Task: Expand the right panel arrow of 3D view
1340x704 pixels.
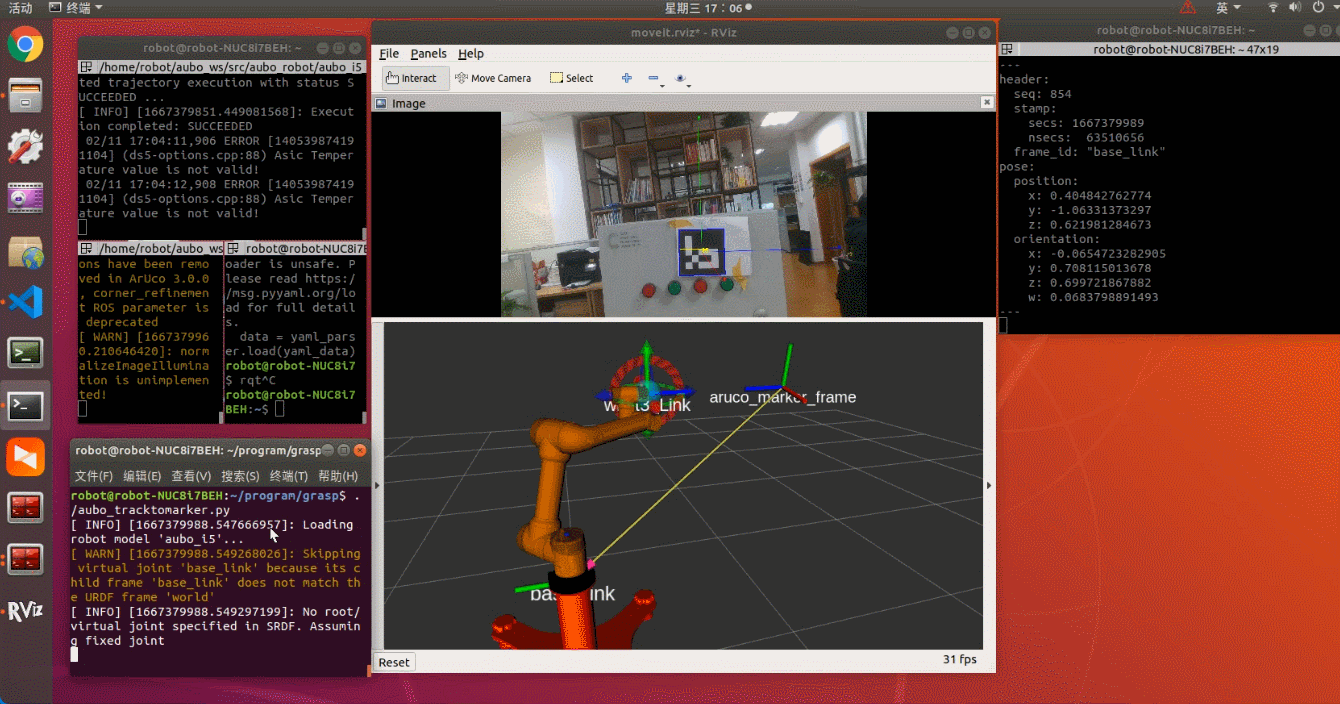Action: (x=989, y=485)
